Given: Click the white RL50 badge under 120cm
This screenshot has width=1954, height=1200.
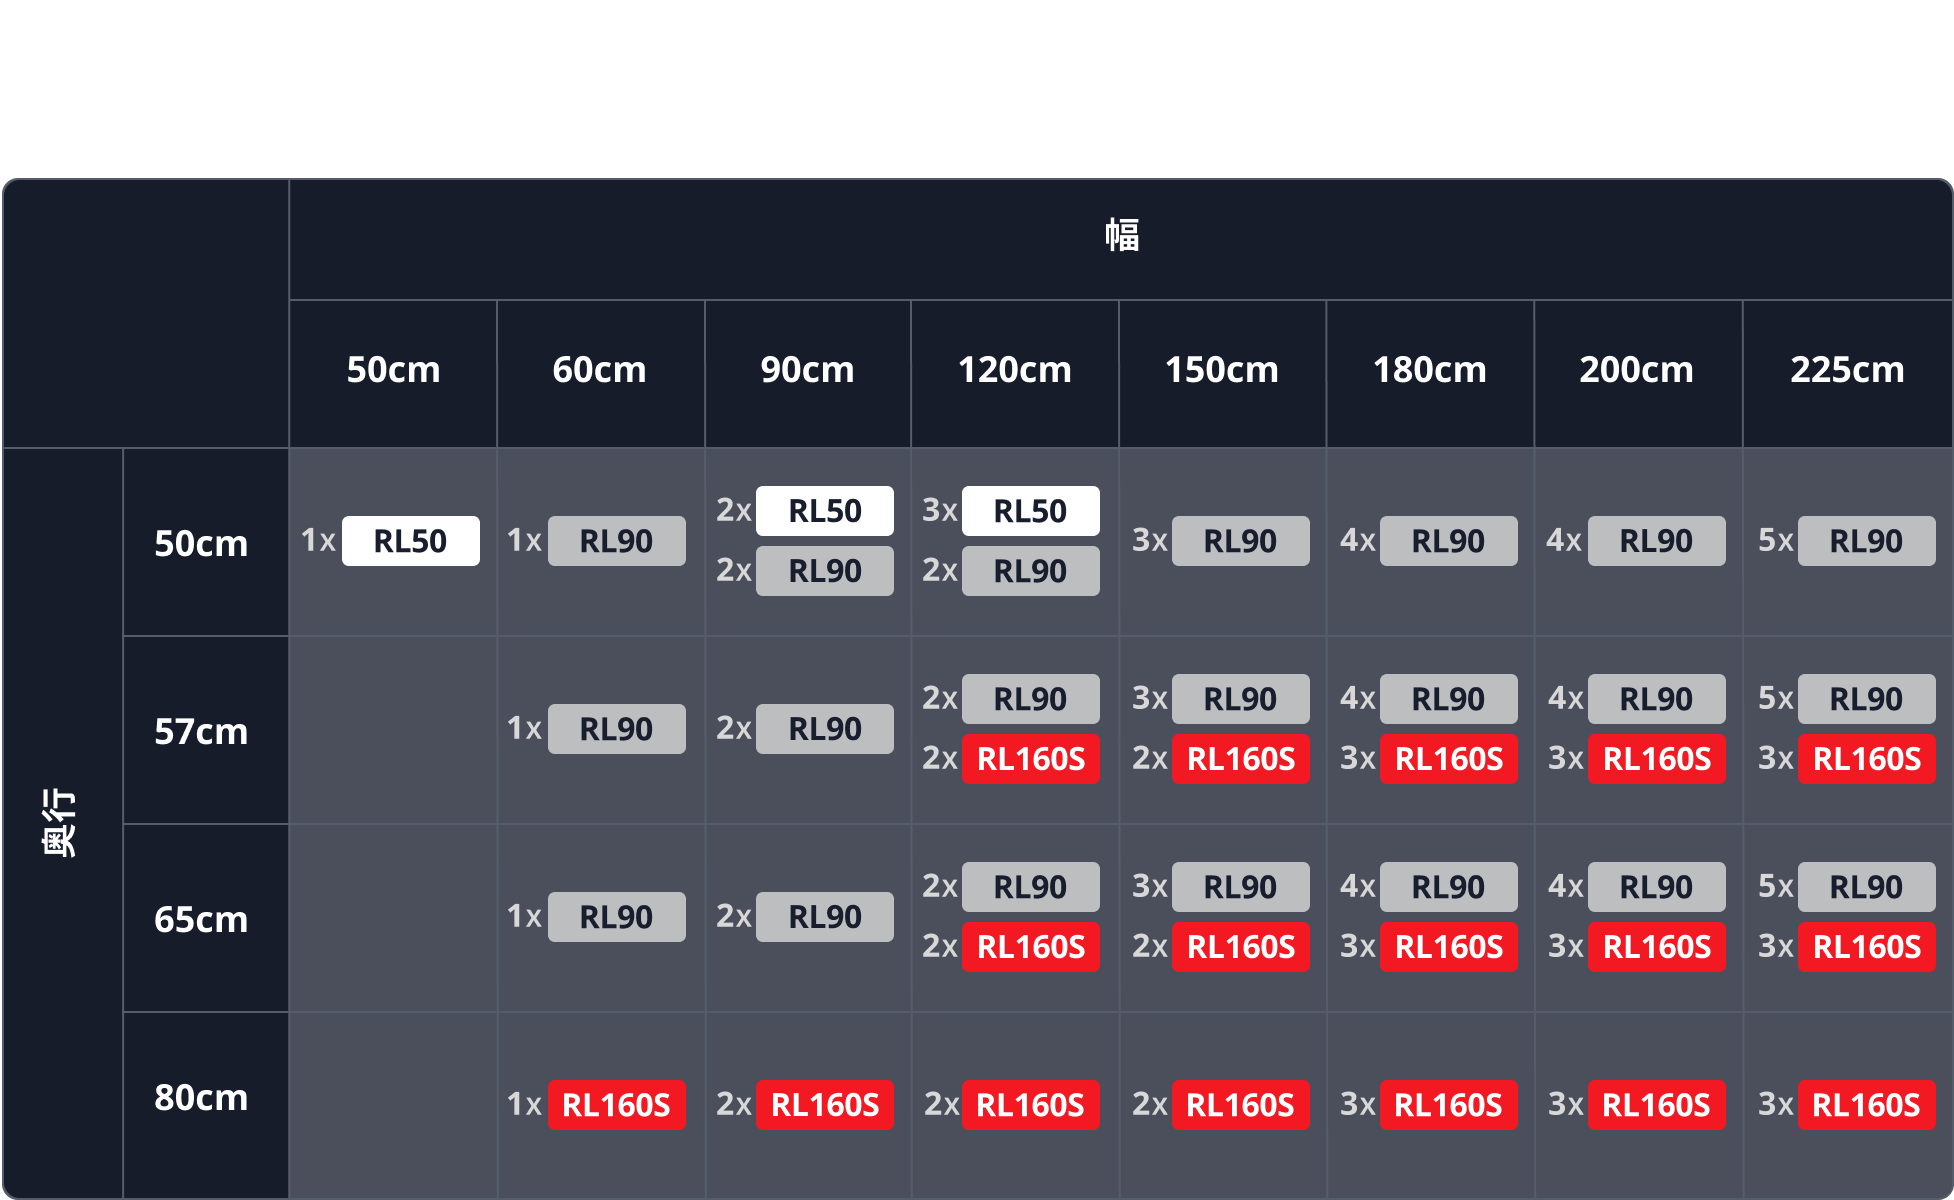Looking at the screenshot, I should point(1030,511).
